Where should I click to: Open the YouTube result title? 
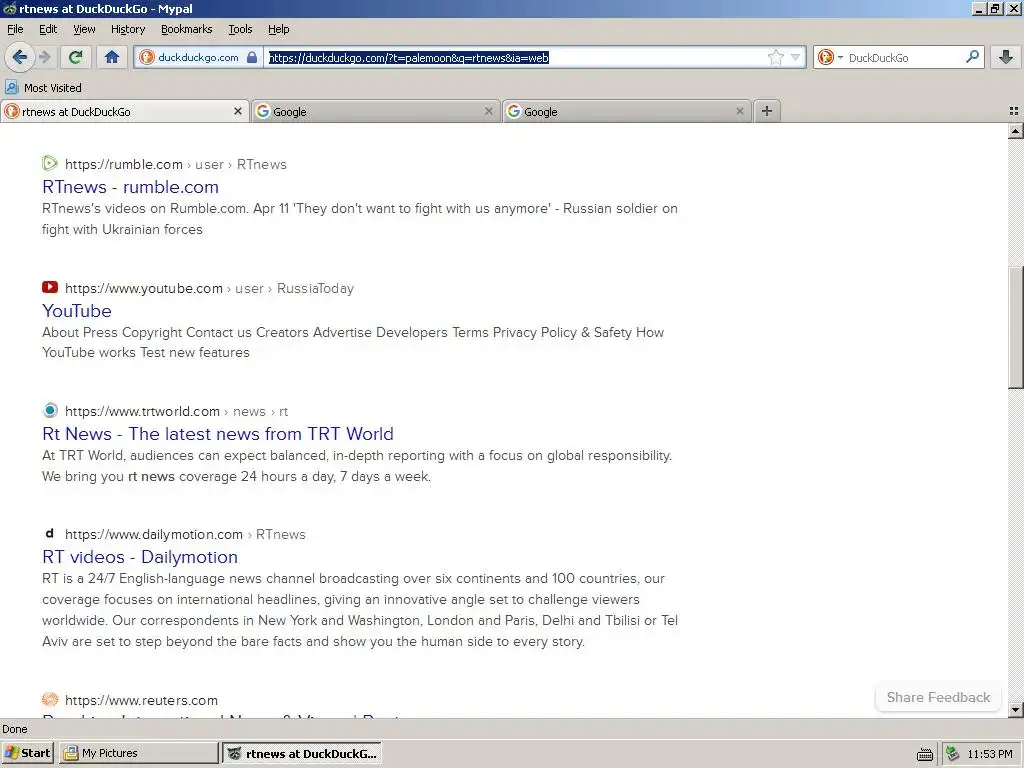(76, 311)
